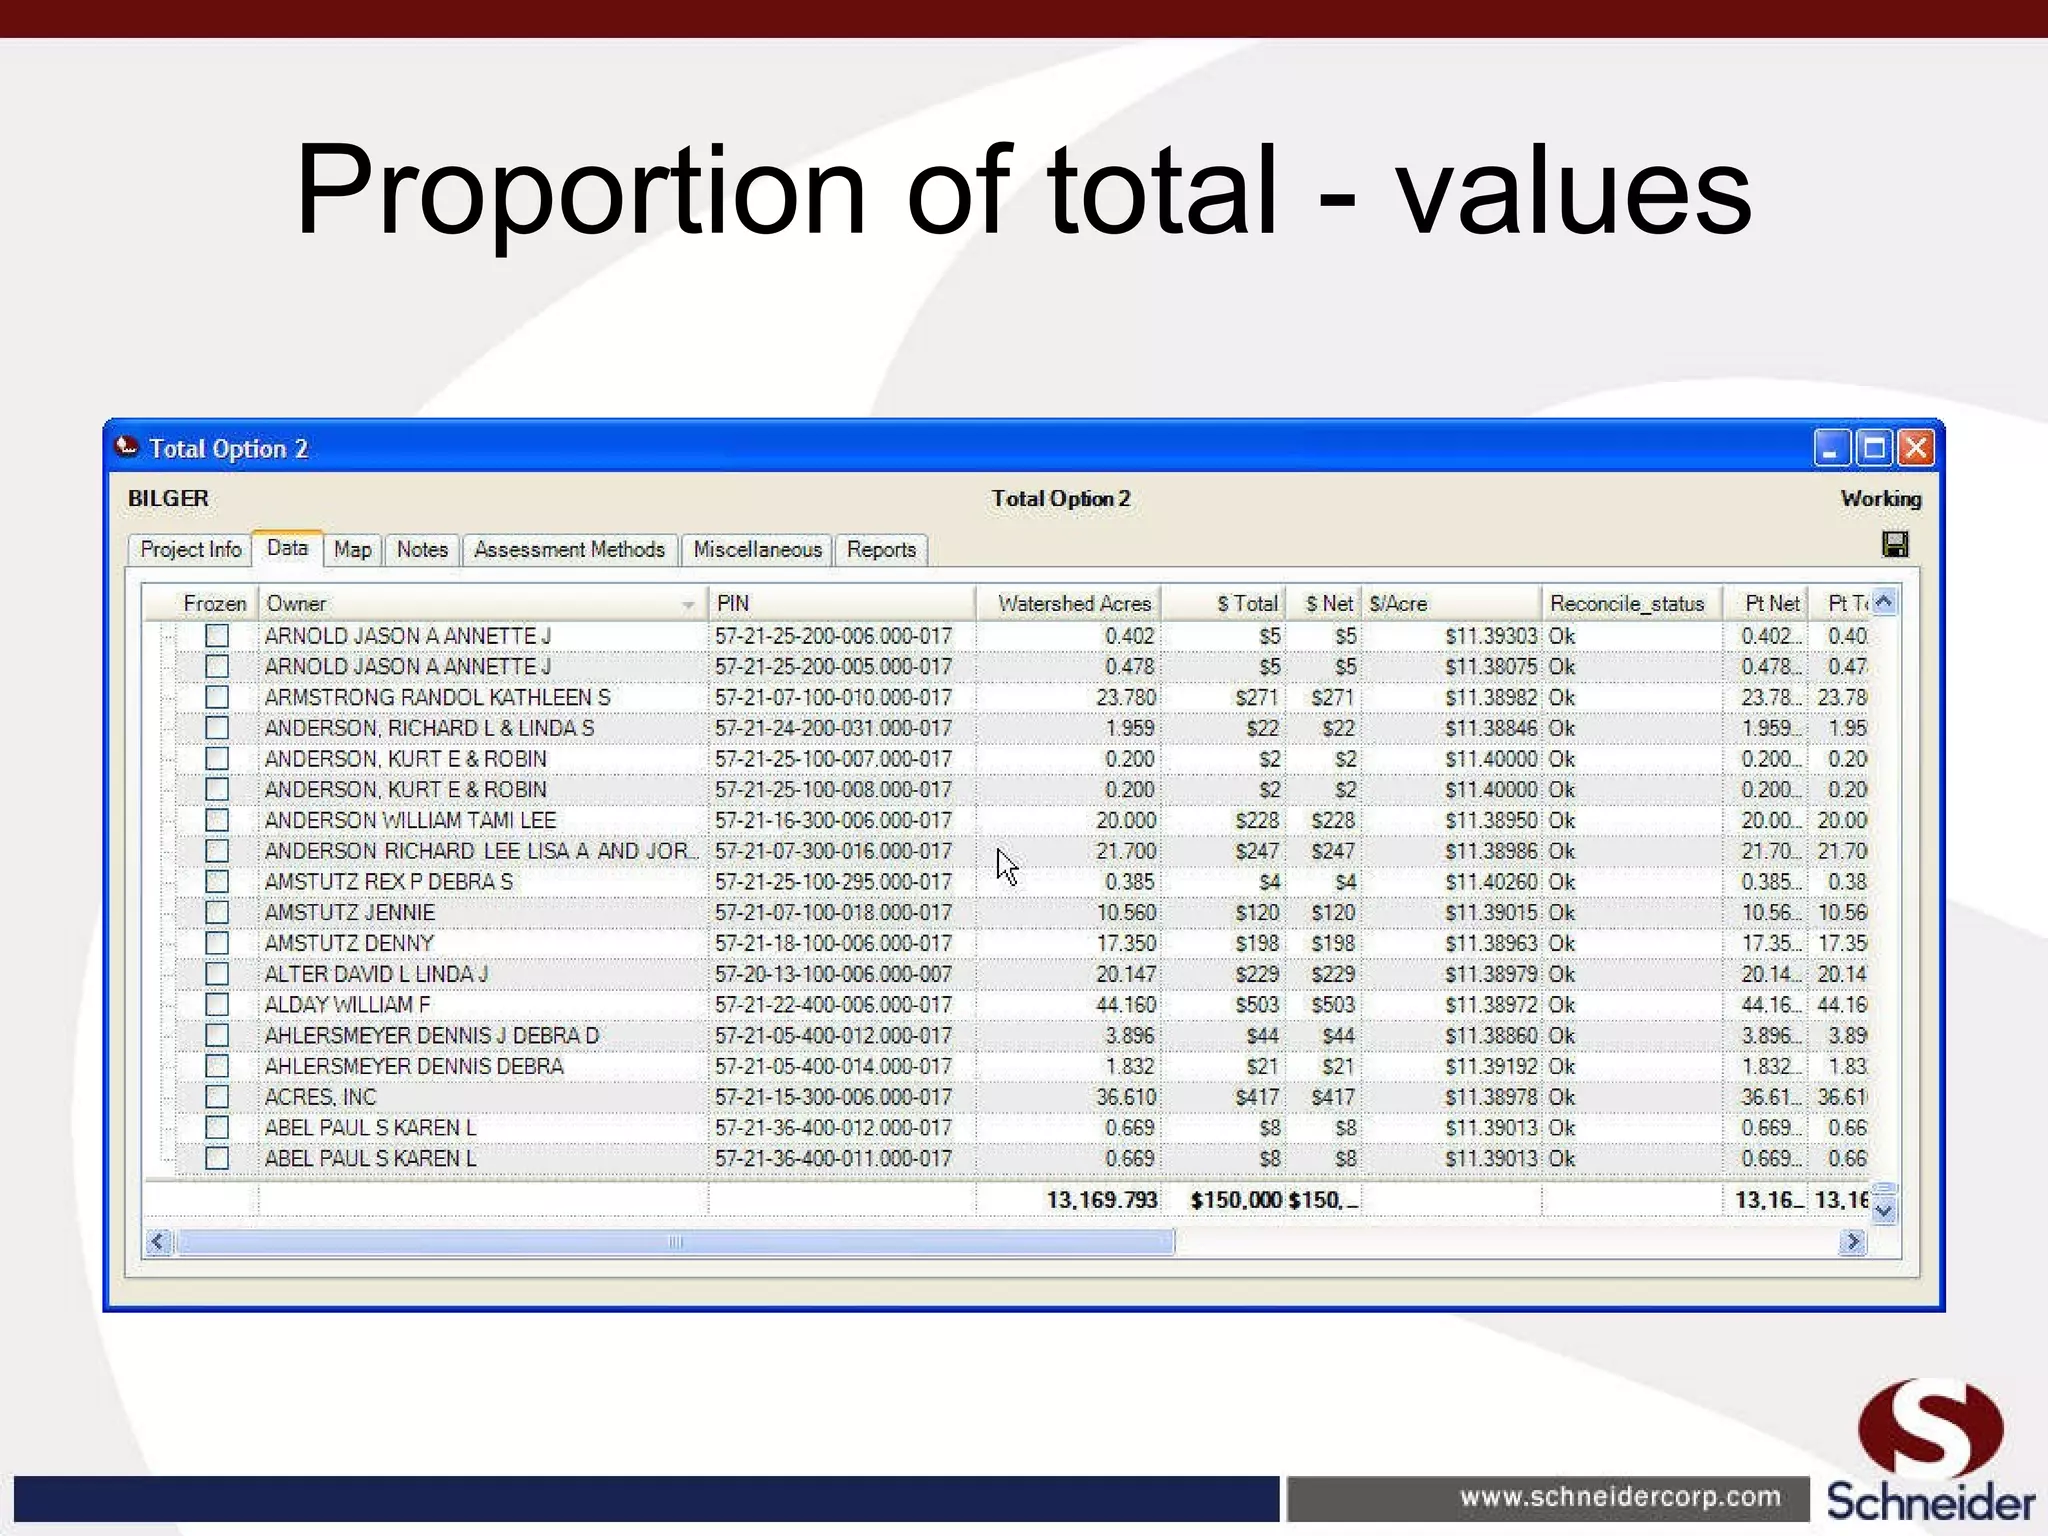Toggle Frozen checkbox for ANDERSON, RICHARD L & LINDA S
The image size is (2048, 1536).
tap(217, 728)
